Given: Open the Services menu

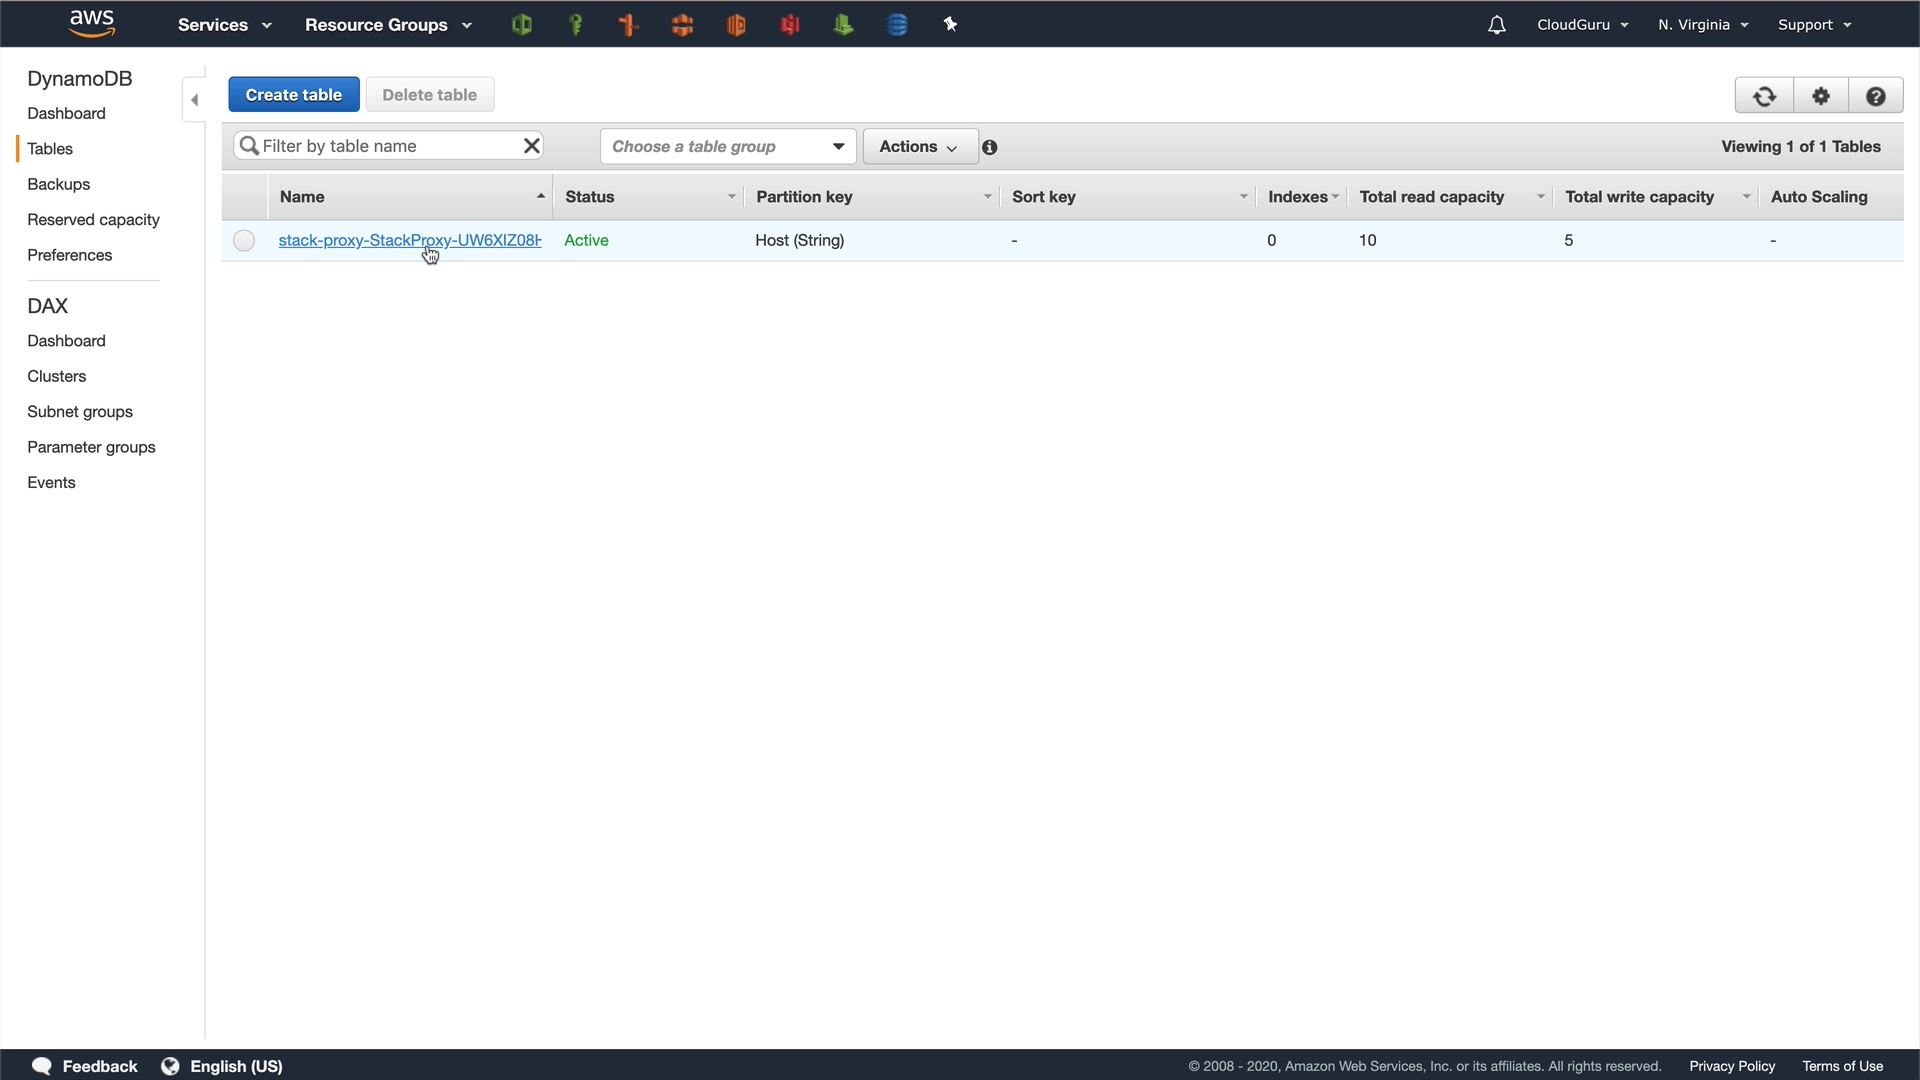Looking at the screenshot, I should click(224, 25).
